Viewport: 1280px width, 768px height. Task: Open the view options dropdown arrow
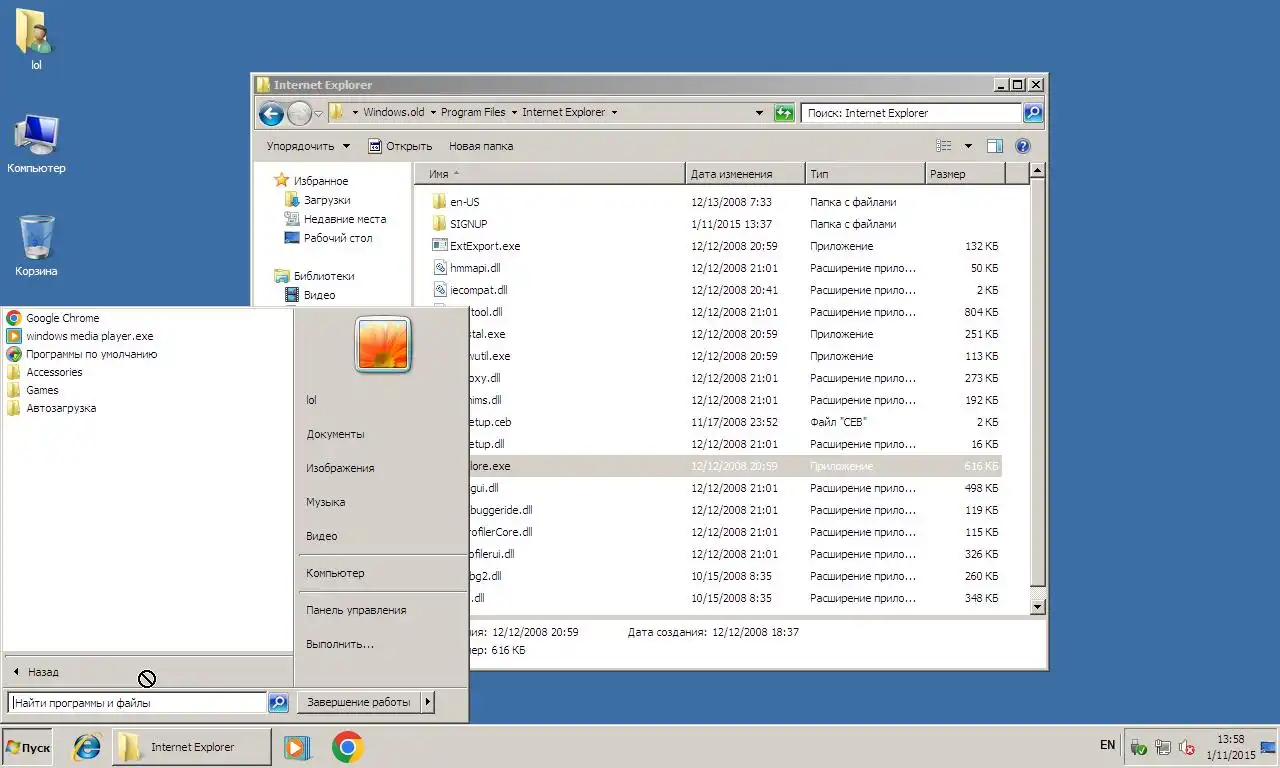click(x=968, y=146)
